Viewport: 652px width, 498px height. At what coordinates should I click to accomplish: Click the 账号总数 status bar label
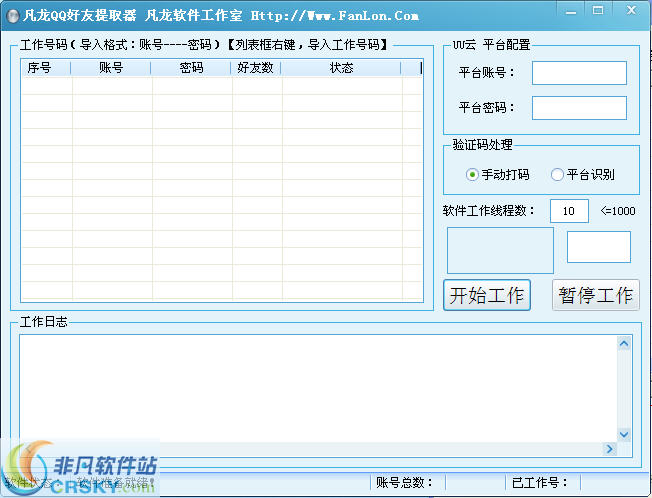[x=404, y=483]
